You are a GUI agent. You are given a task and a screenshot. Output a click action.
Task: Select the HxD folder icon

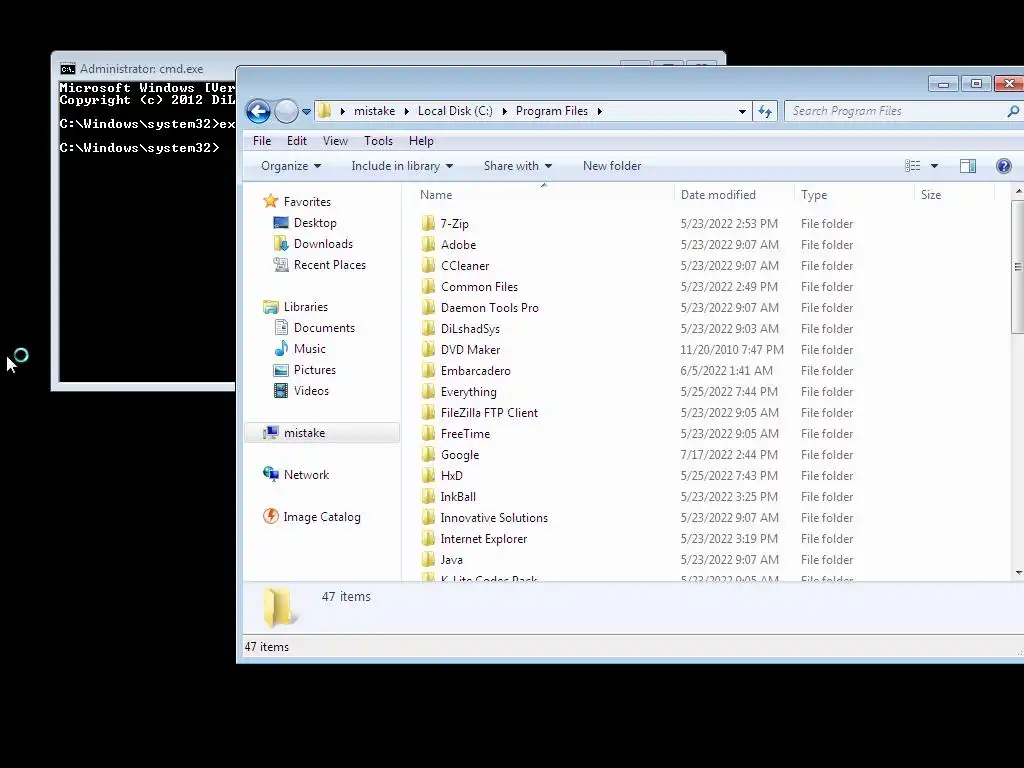tap(428, 475)
